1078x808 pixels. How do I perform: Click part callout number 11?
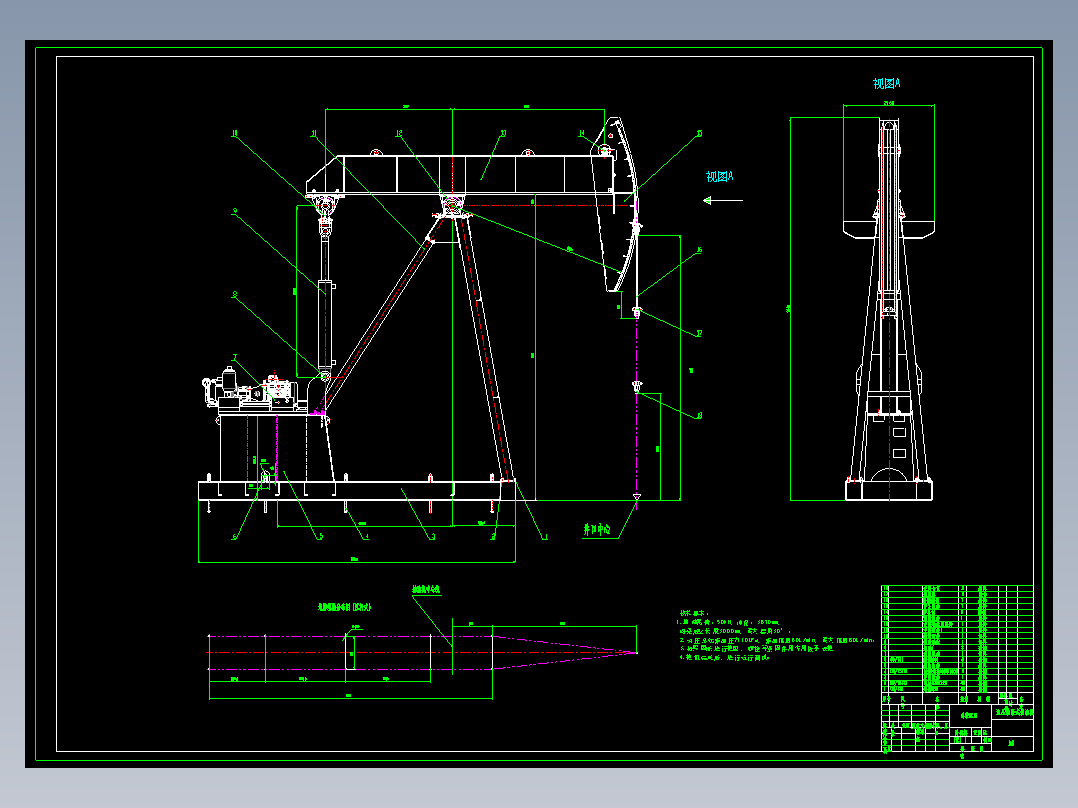coord(314,133)
